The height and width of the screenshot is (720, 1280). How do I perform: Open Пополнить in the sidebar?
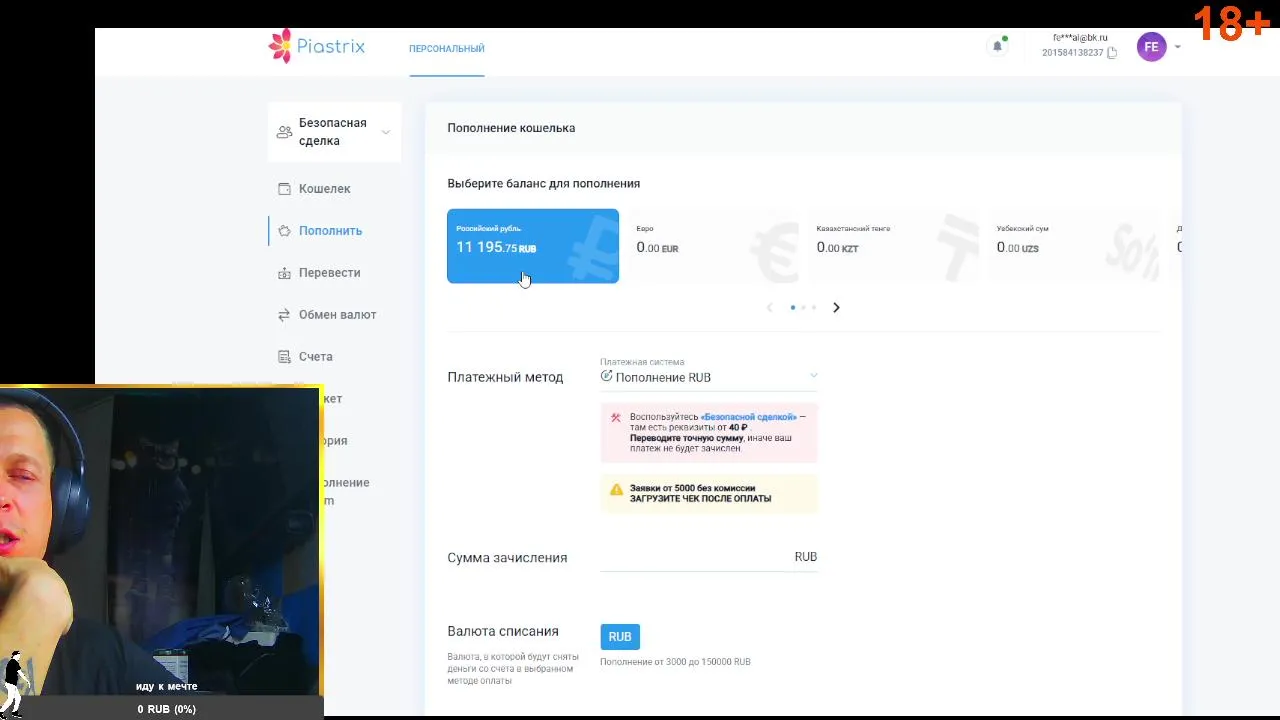click(330, 231)
